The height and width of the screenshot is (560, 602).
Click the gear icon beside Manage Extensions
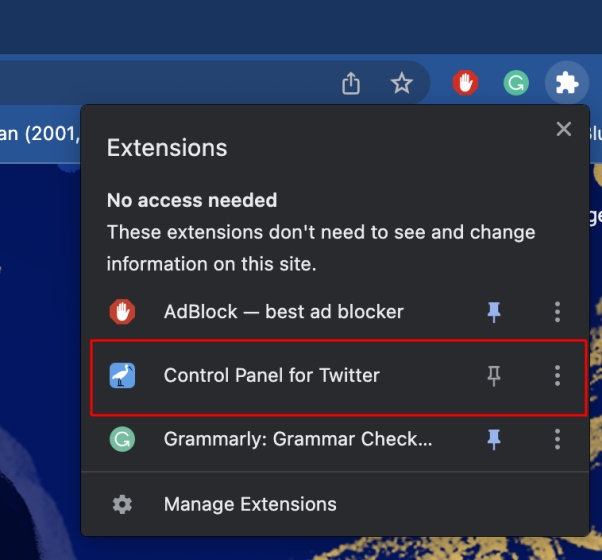click(122, 504)
